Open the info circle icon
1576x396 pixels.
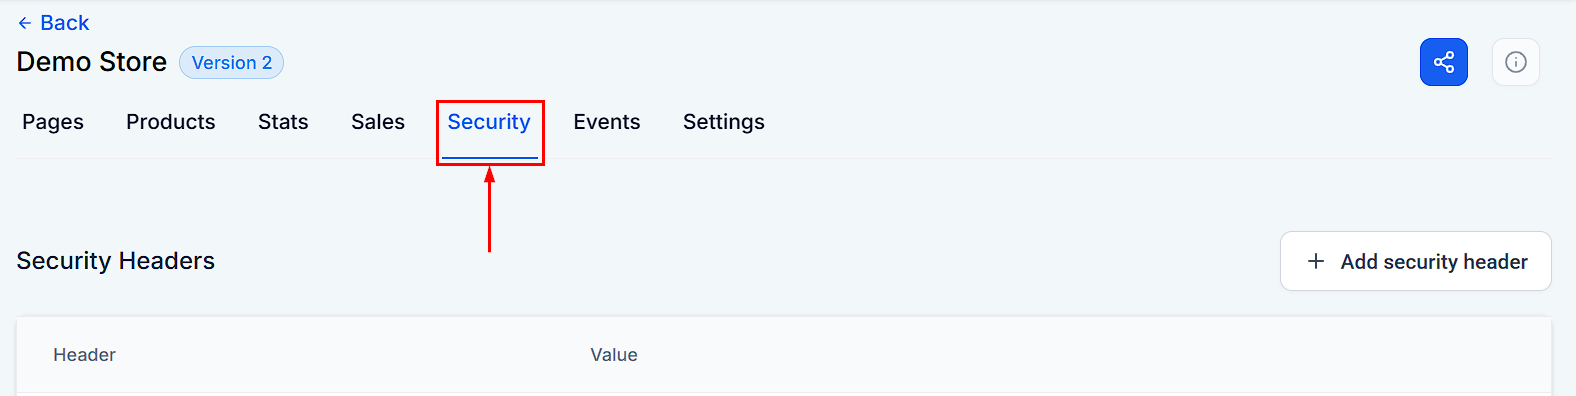(x=1515, y=62)
